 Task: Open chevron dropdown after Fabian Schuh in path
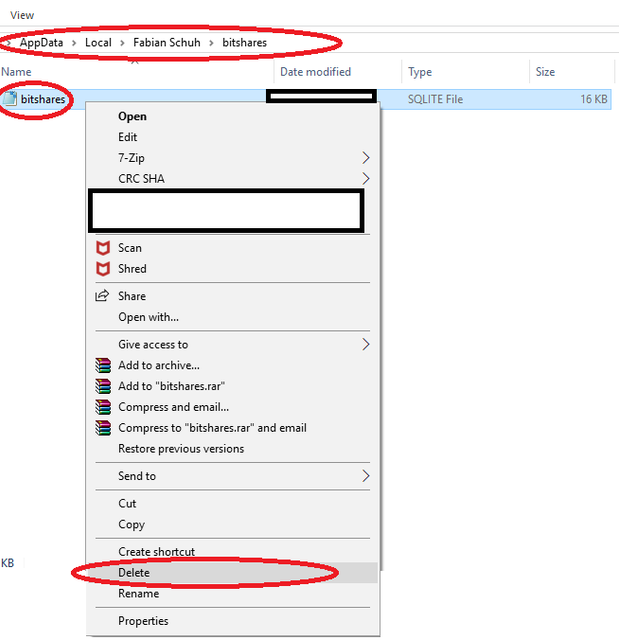pyautogui.click(x=211, y=43)
